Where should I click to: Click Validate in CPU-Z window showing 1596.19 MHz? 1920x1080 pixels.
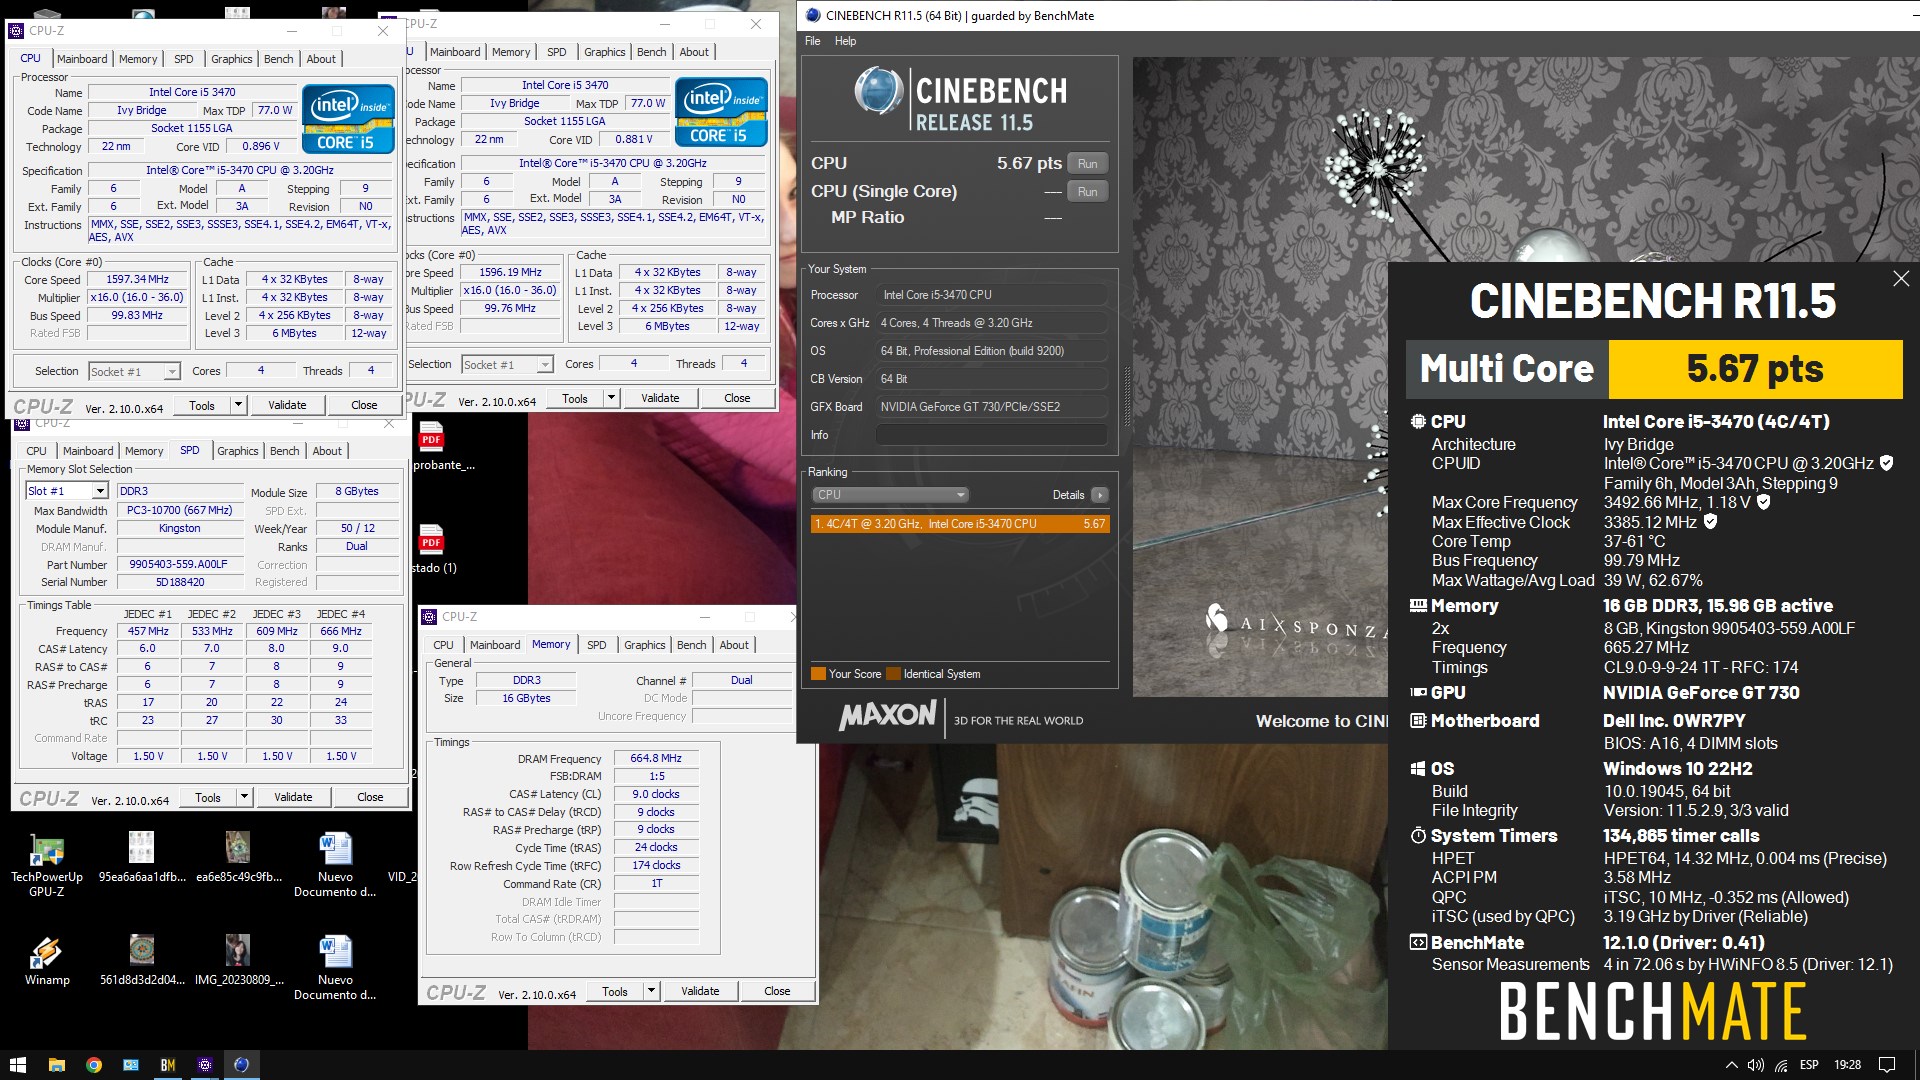pos(660,398)
